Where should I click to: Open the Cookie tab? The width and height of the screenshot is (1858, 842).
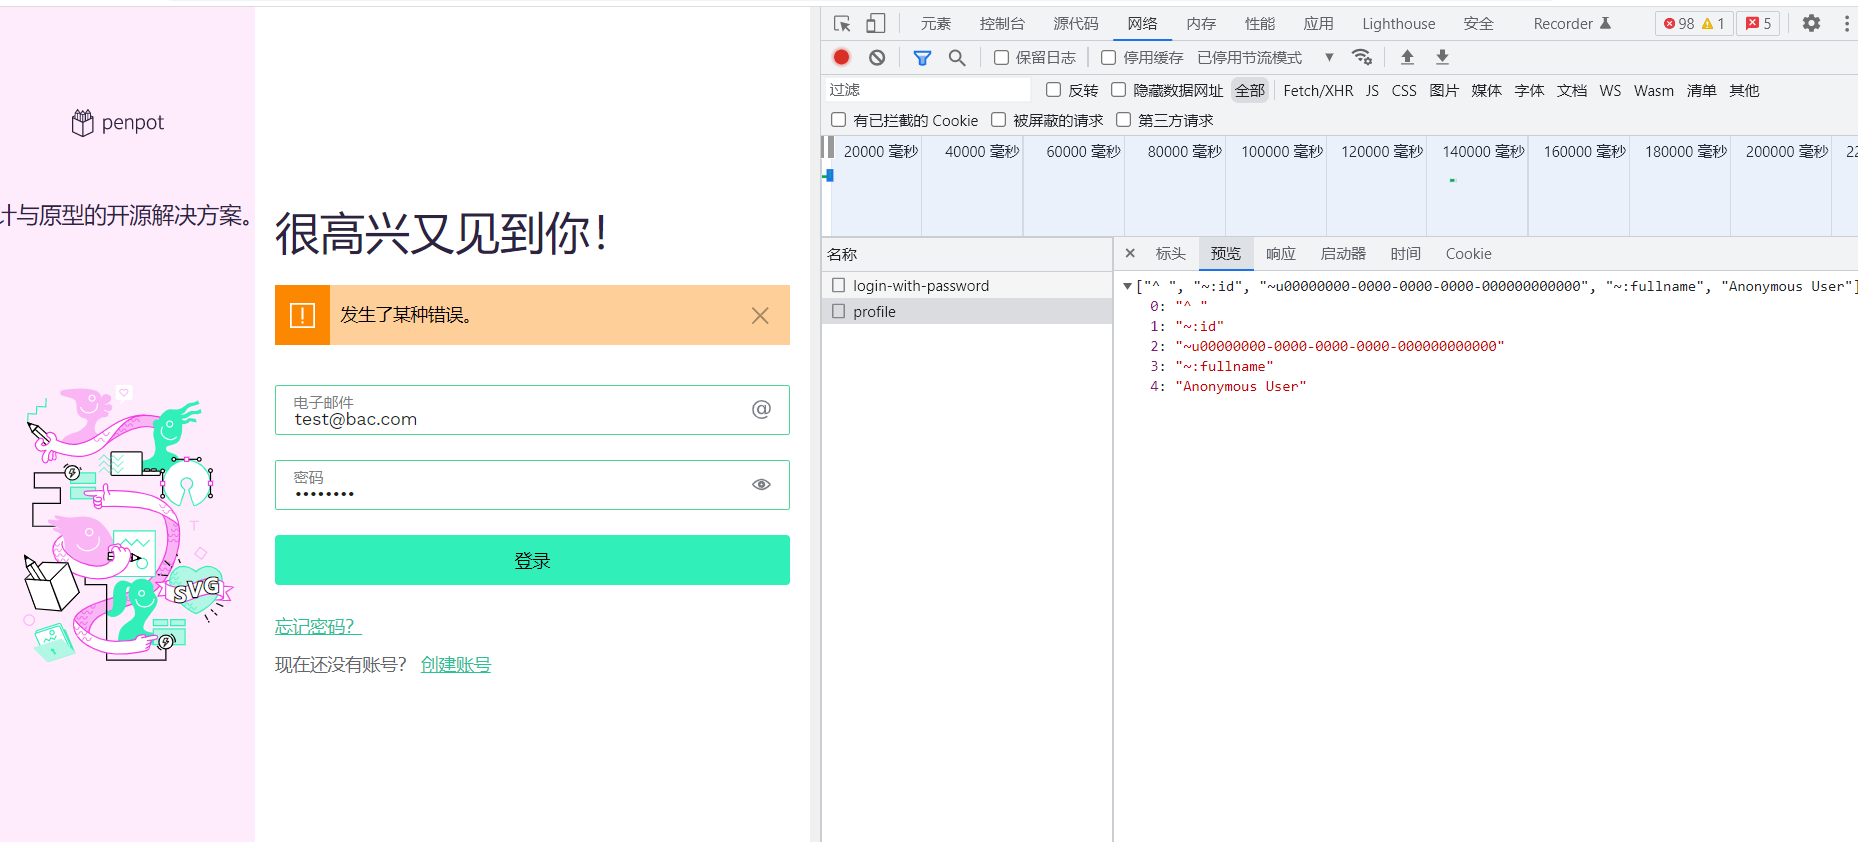point(1468,254)
